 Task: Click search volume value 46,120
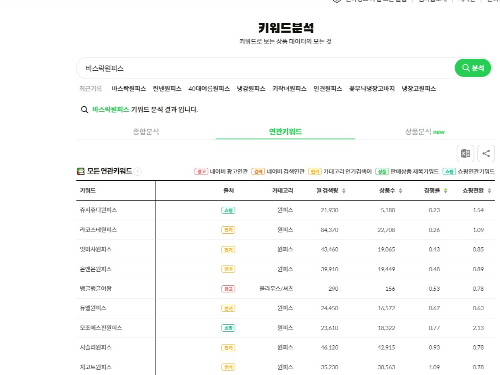329,347
